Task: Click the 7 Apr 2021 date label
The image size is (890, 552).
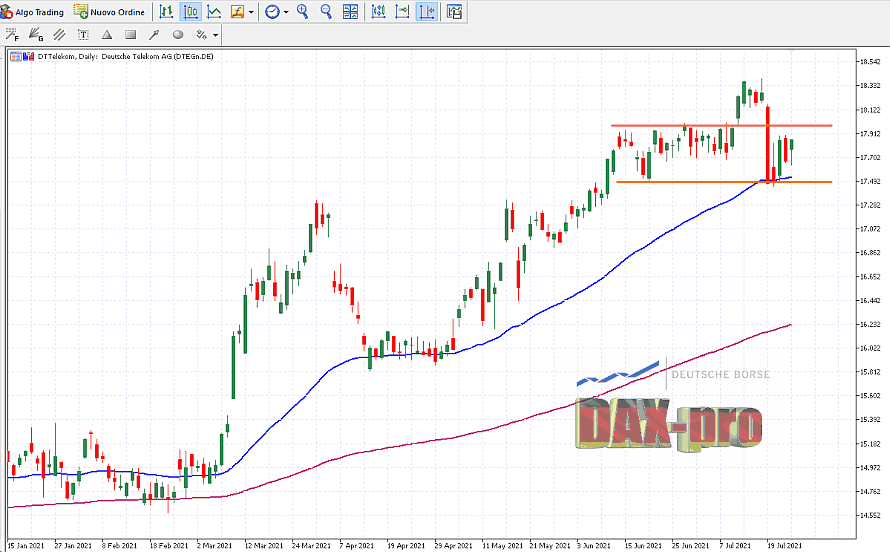Action: coord(356,546)
